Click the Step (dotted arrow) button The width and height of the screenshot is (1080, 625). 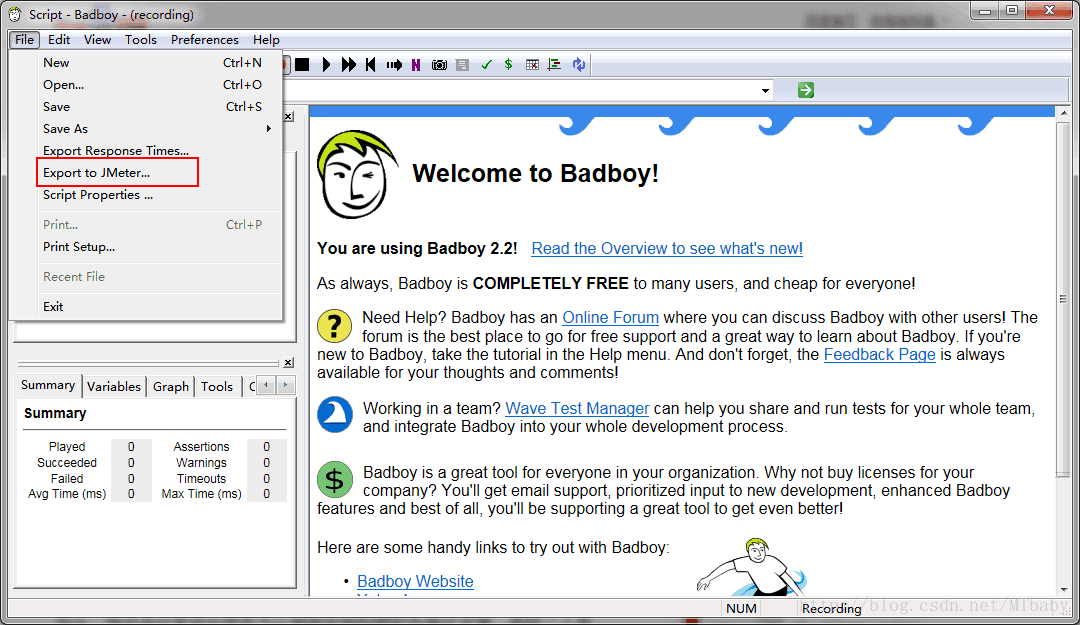(394, 65)
